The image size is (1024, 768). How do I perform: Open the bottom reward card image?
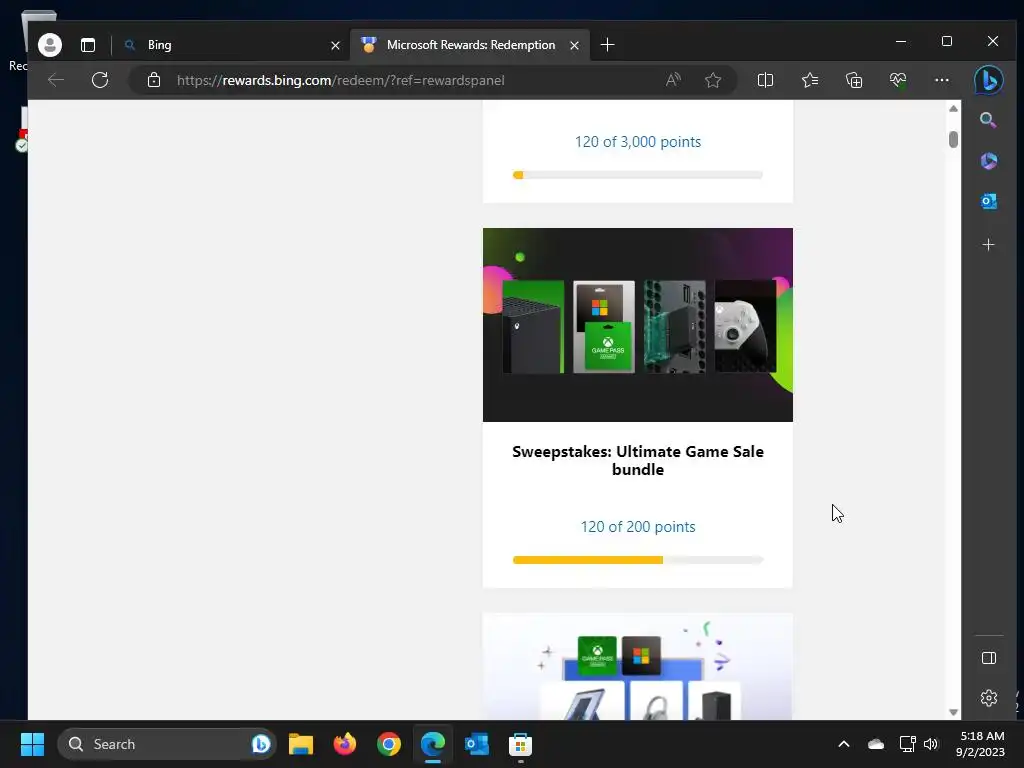pos(638,666)
